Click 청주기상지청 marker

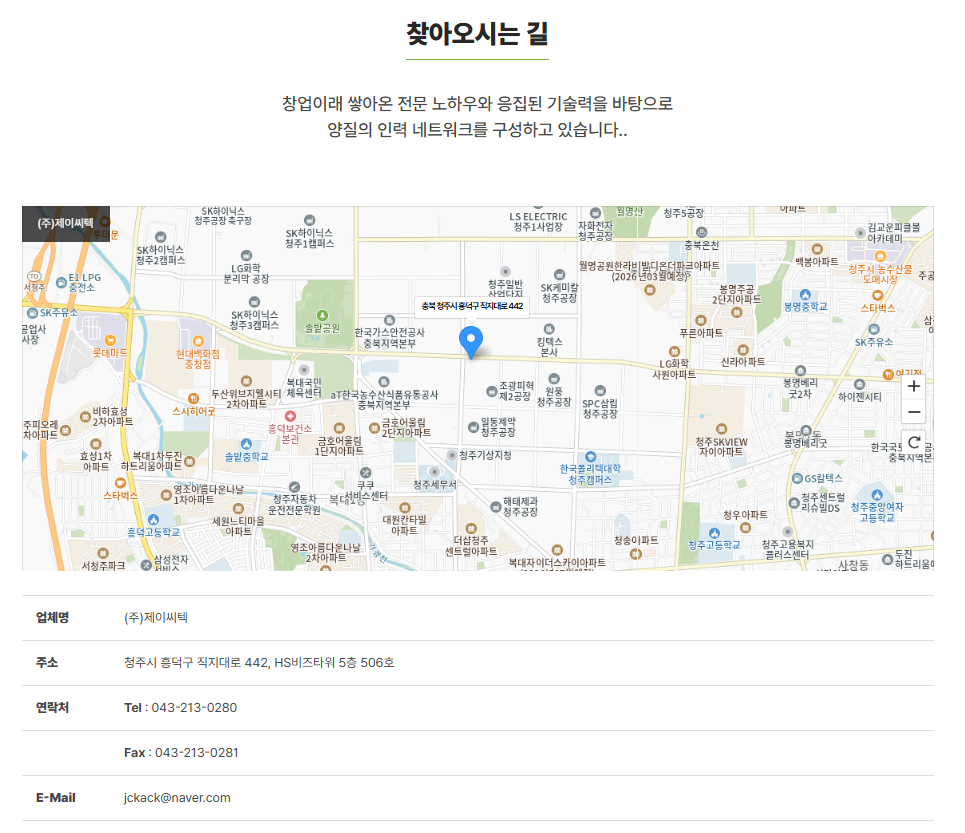452,455
